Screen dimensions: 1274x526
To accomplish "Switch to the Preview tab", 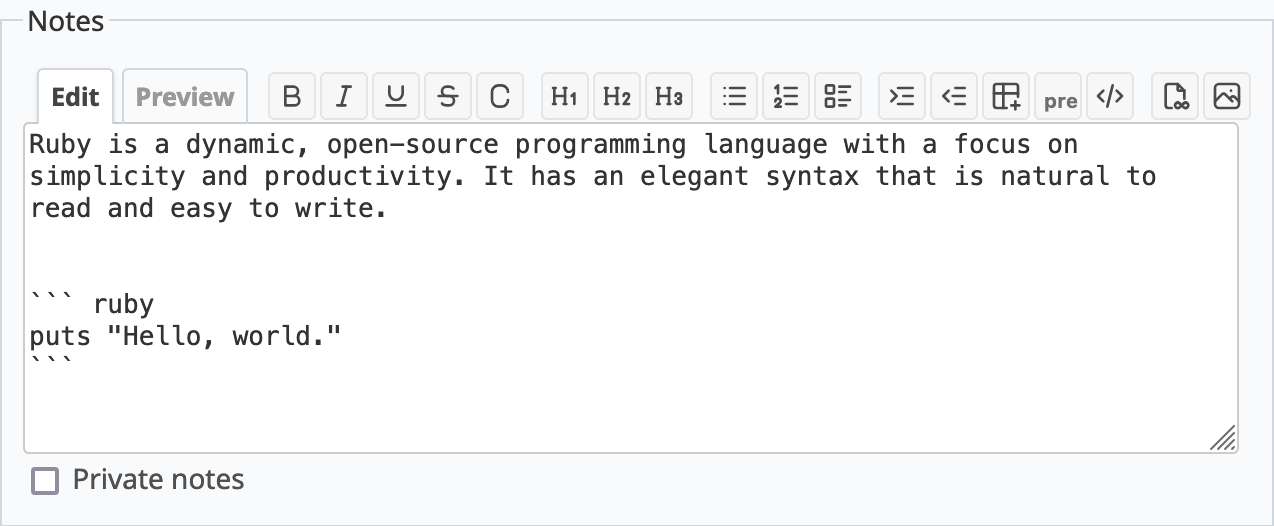I will coord(185,97).
